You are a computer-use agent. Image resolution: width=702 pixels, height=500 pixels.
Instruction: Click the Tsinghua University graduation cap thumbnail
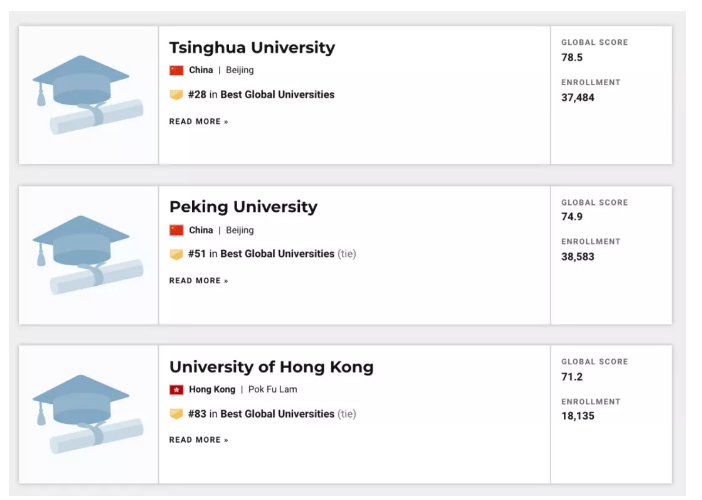point(88,95)
